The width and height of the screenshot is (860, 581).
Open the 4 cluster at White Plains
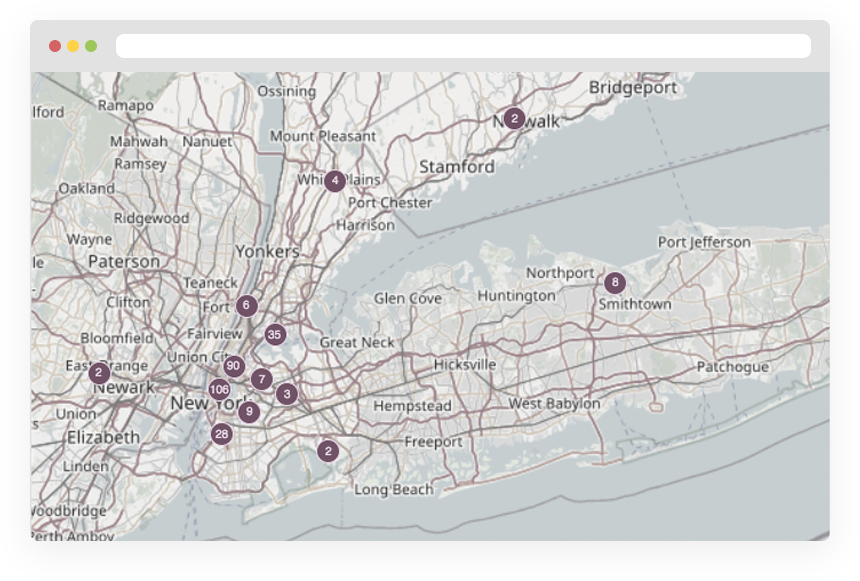(333, 181)
